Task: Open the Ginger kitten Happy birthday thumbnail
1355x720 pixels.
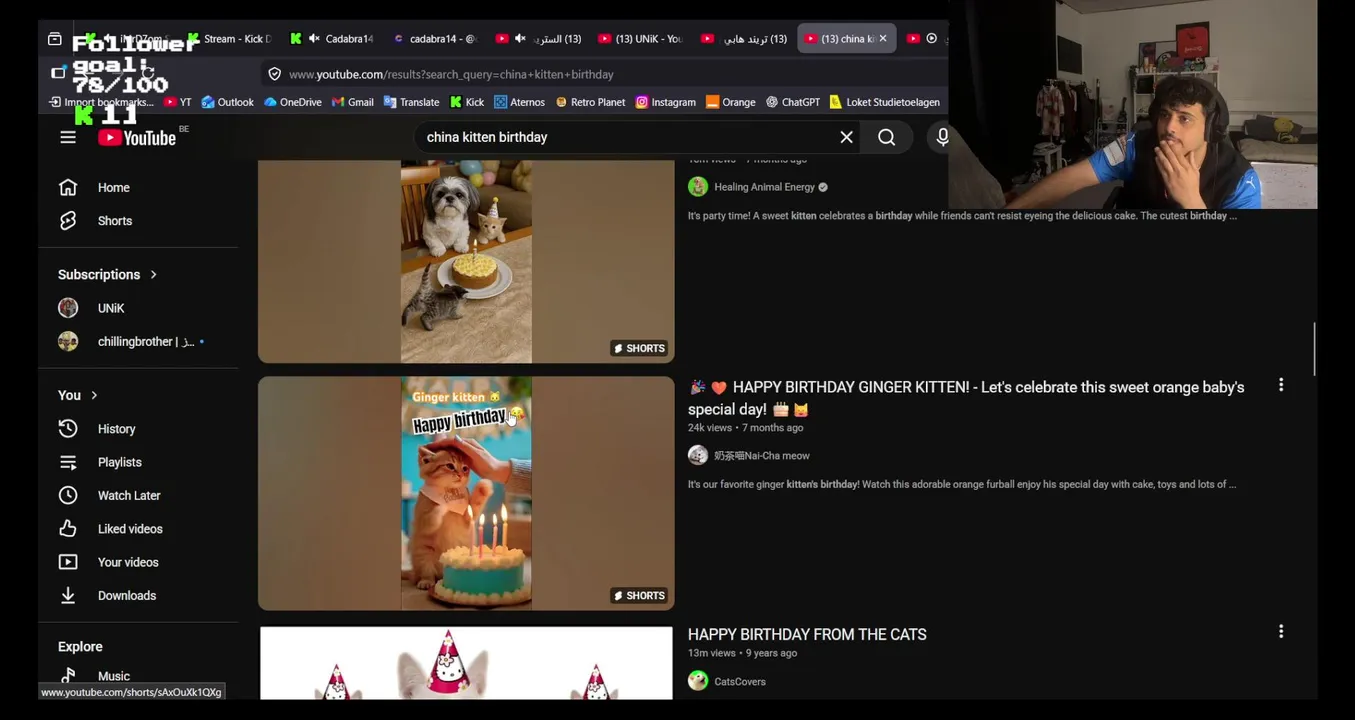Action: point(466,493)
